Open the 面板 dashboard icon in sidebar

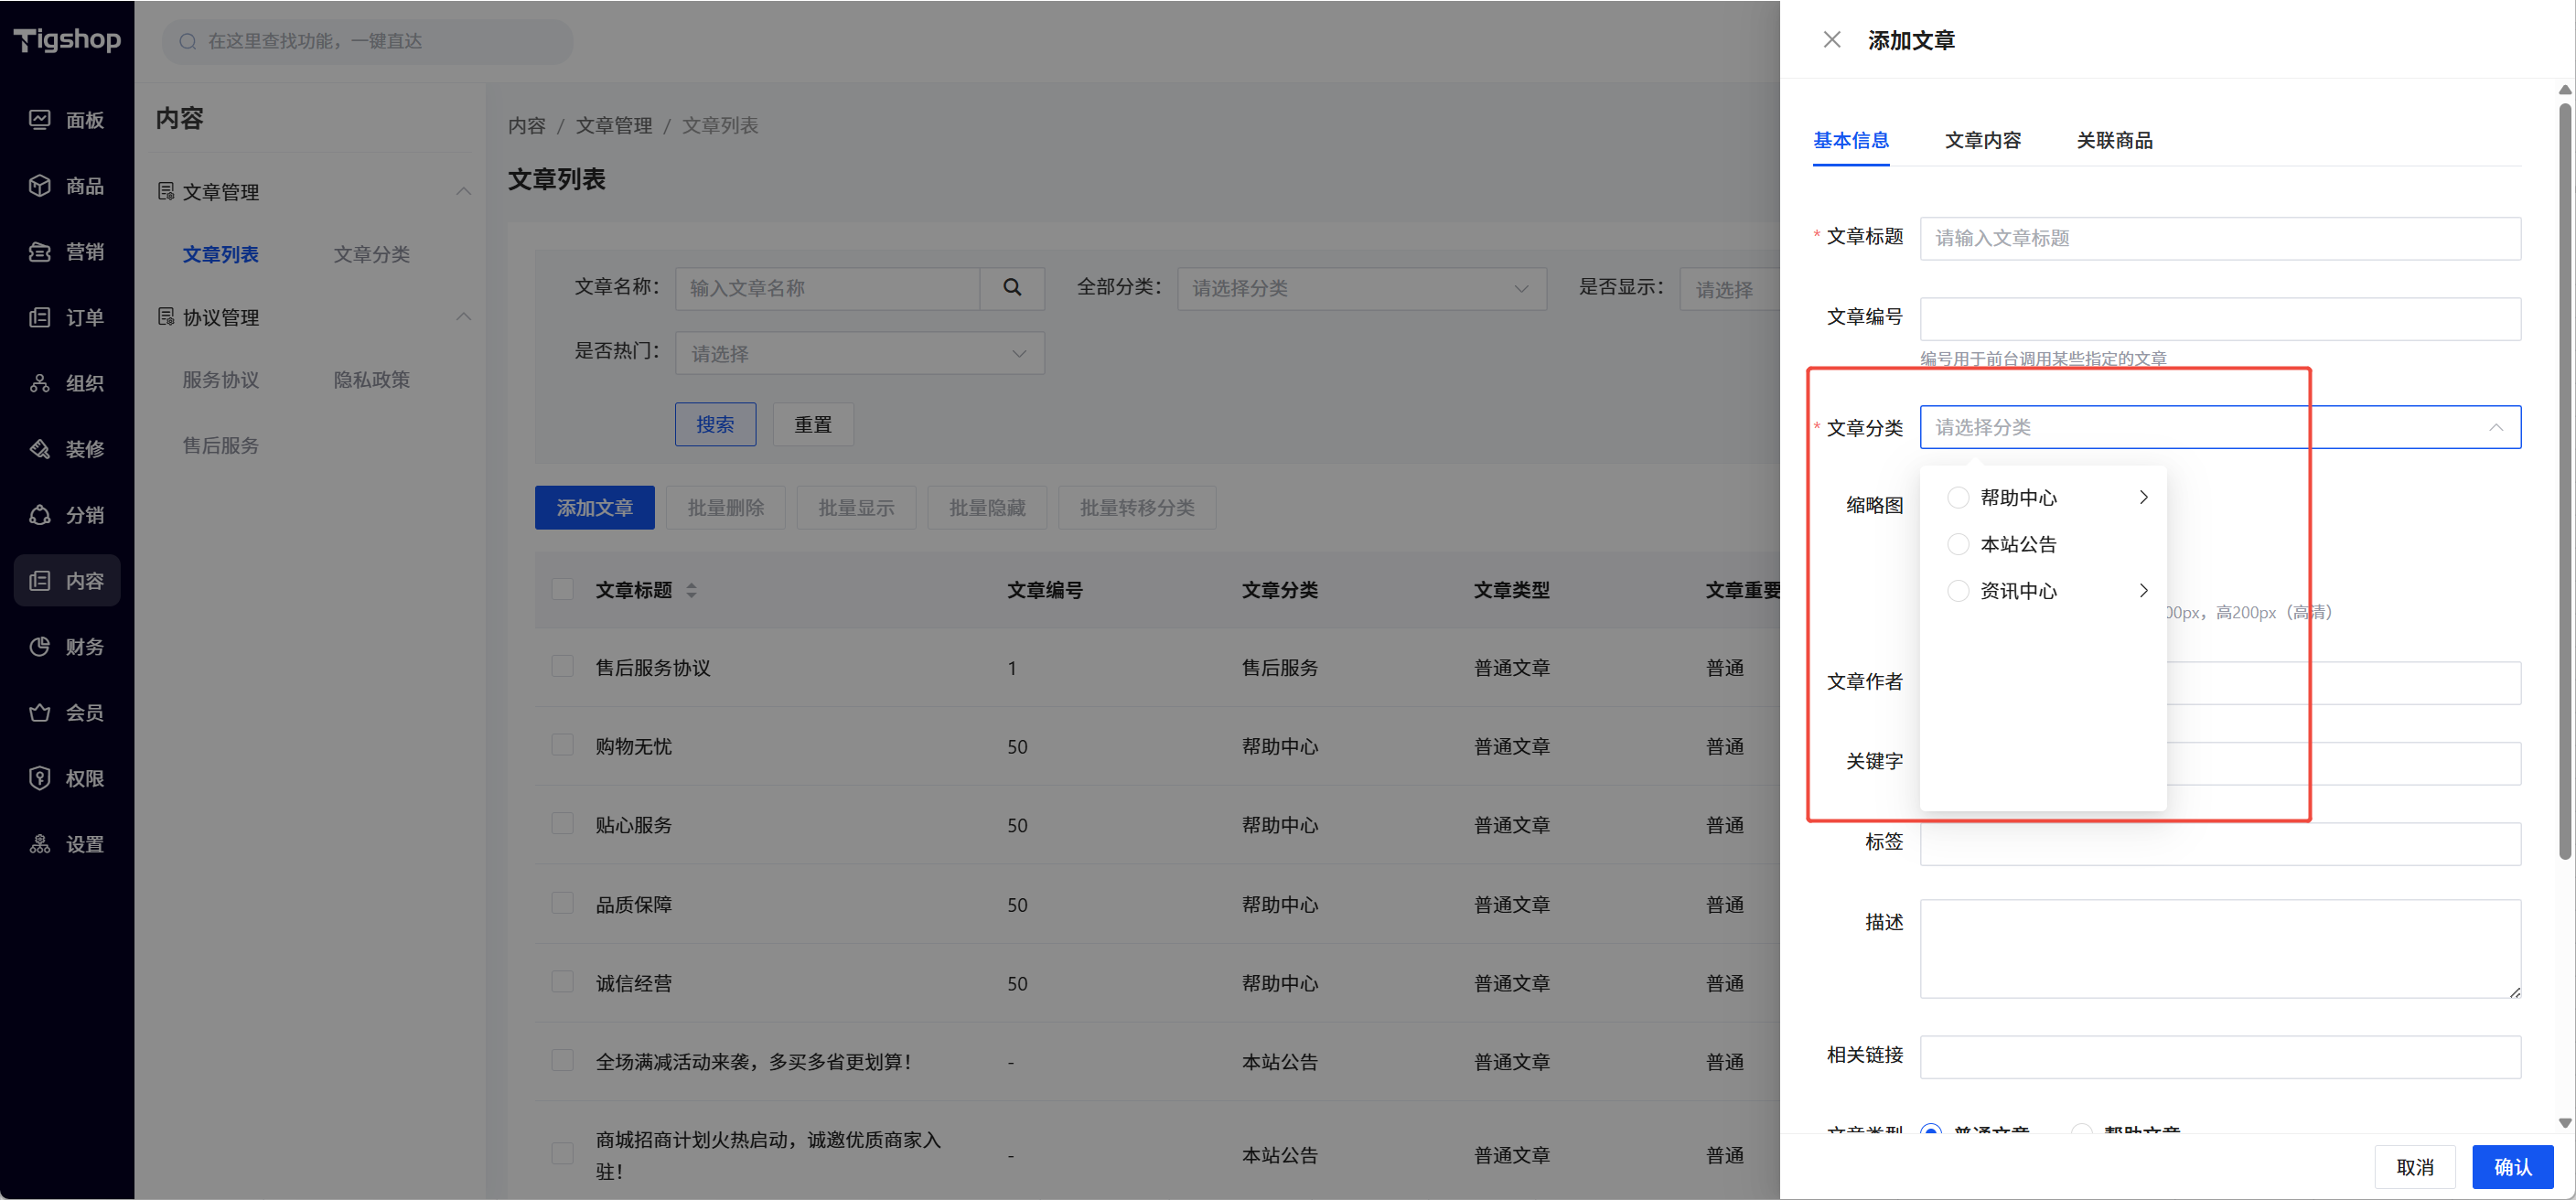tap(40, 120)
